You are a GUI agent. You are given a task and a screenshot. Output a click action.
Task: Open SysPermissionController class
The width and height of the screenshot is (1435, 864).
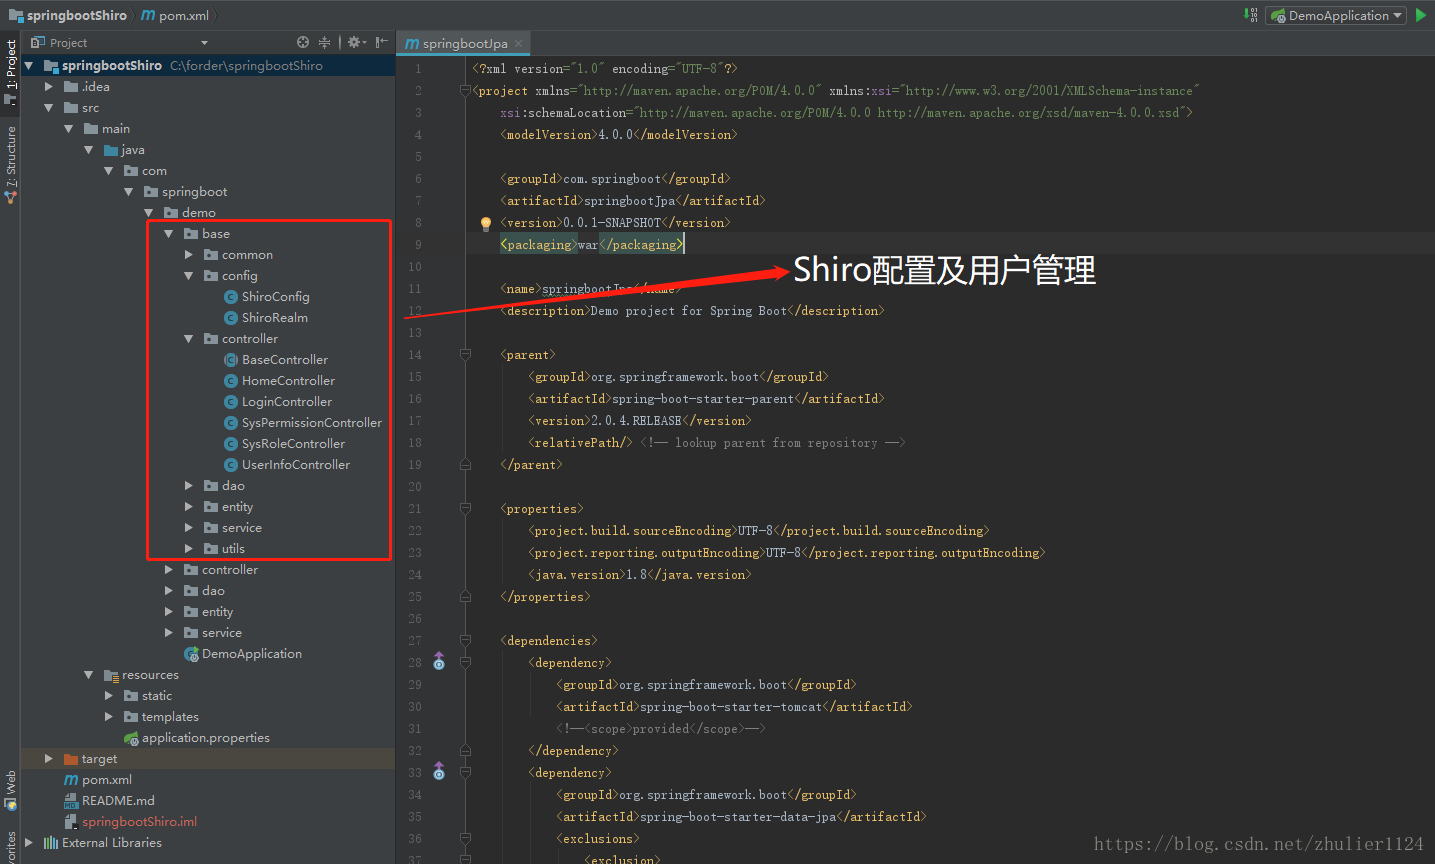pyautogui.click(x=311, y=422)
